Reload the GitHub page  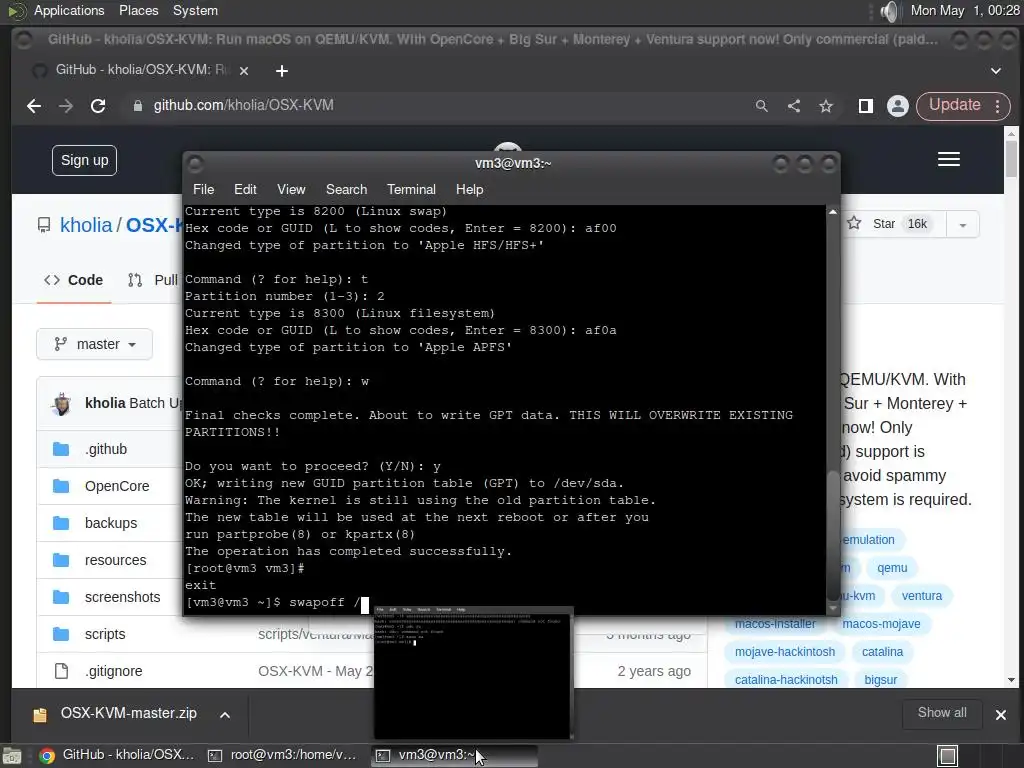click(x=98, y=106)
